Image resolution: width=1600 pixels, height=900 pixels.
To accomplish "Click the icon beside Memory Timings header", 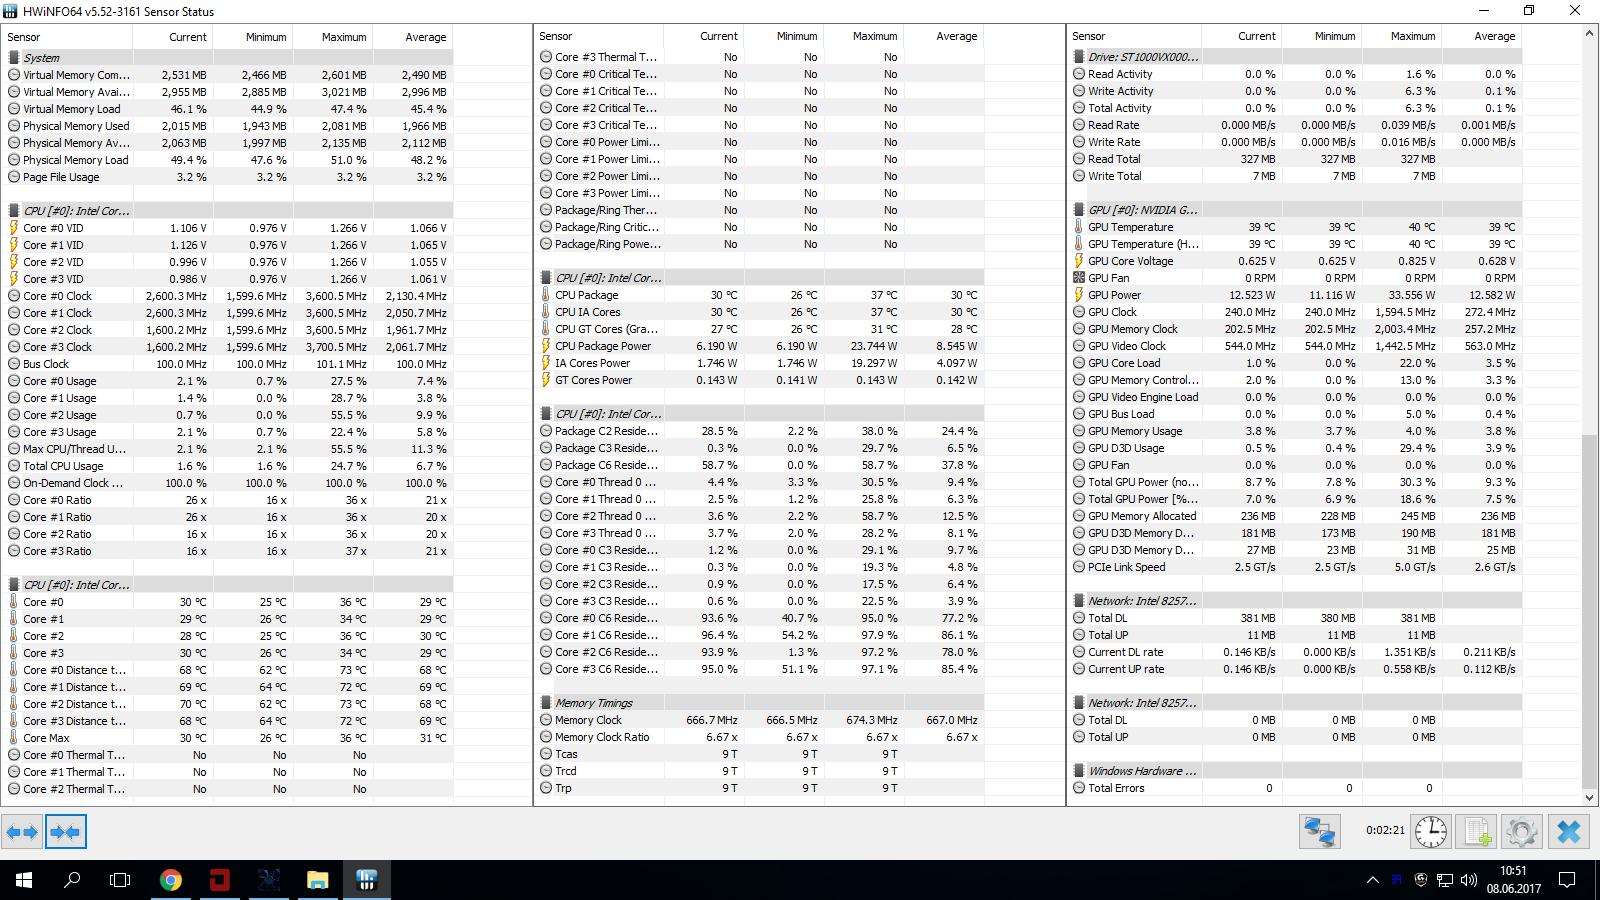I will (546, 703).
